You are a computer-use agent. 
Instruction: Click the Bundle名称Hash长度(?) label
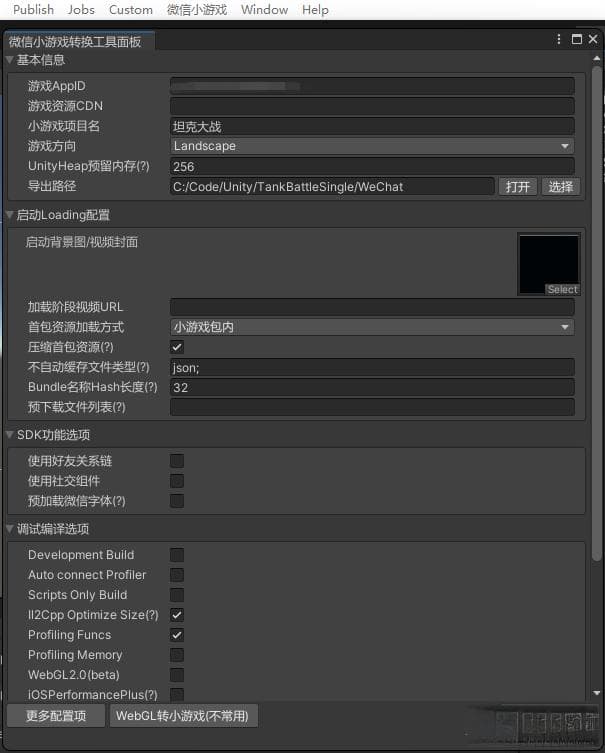93,387
